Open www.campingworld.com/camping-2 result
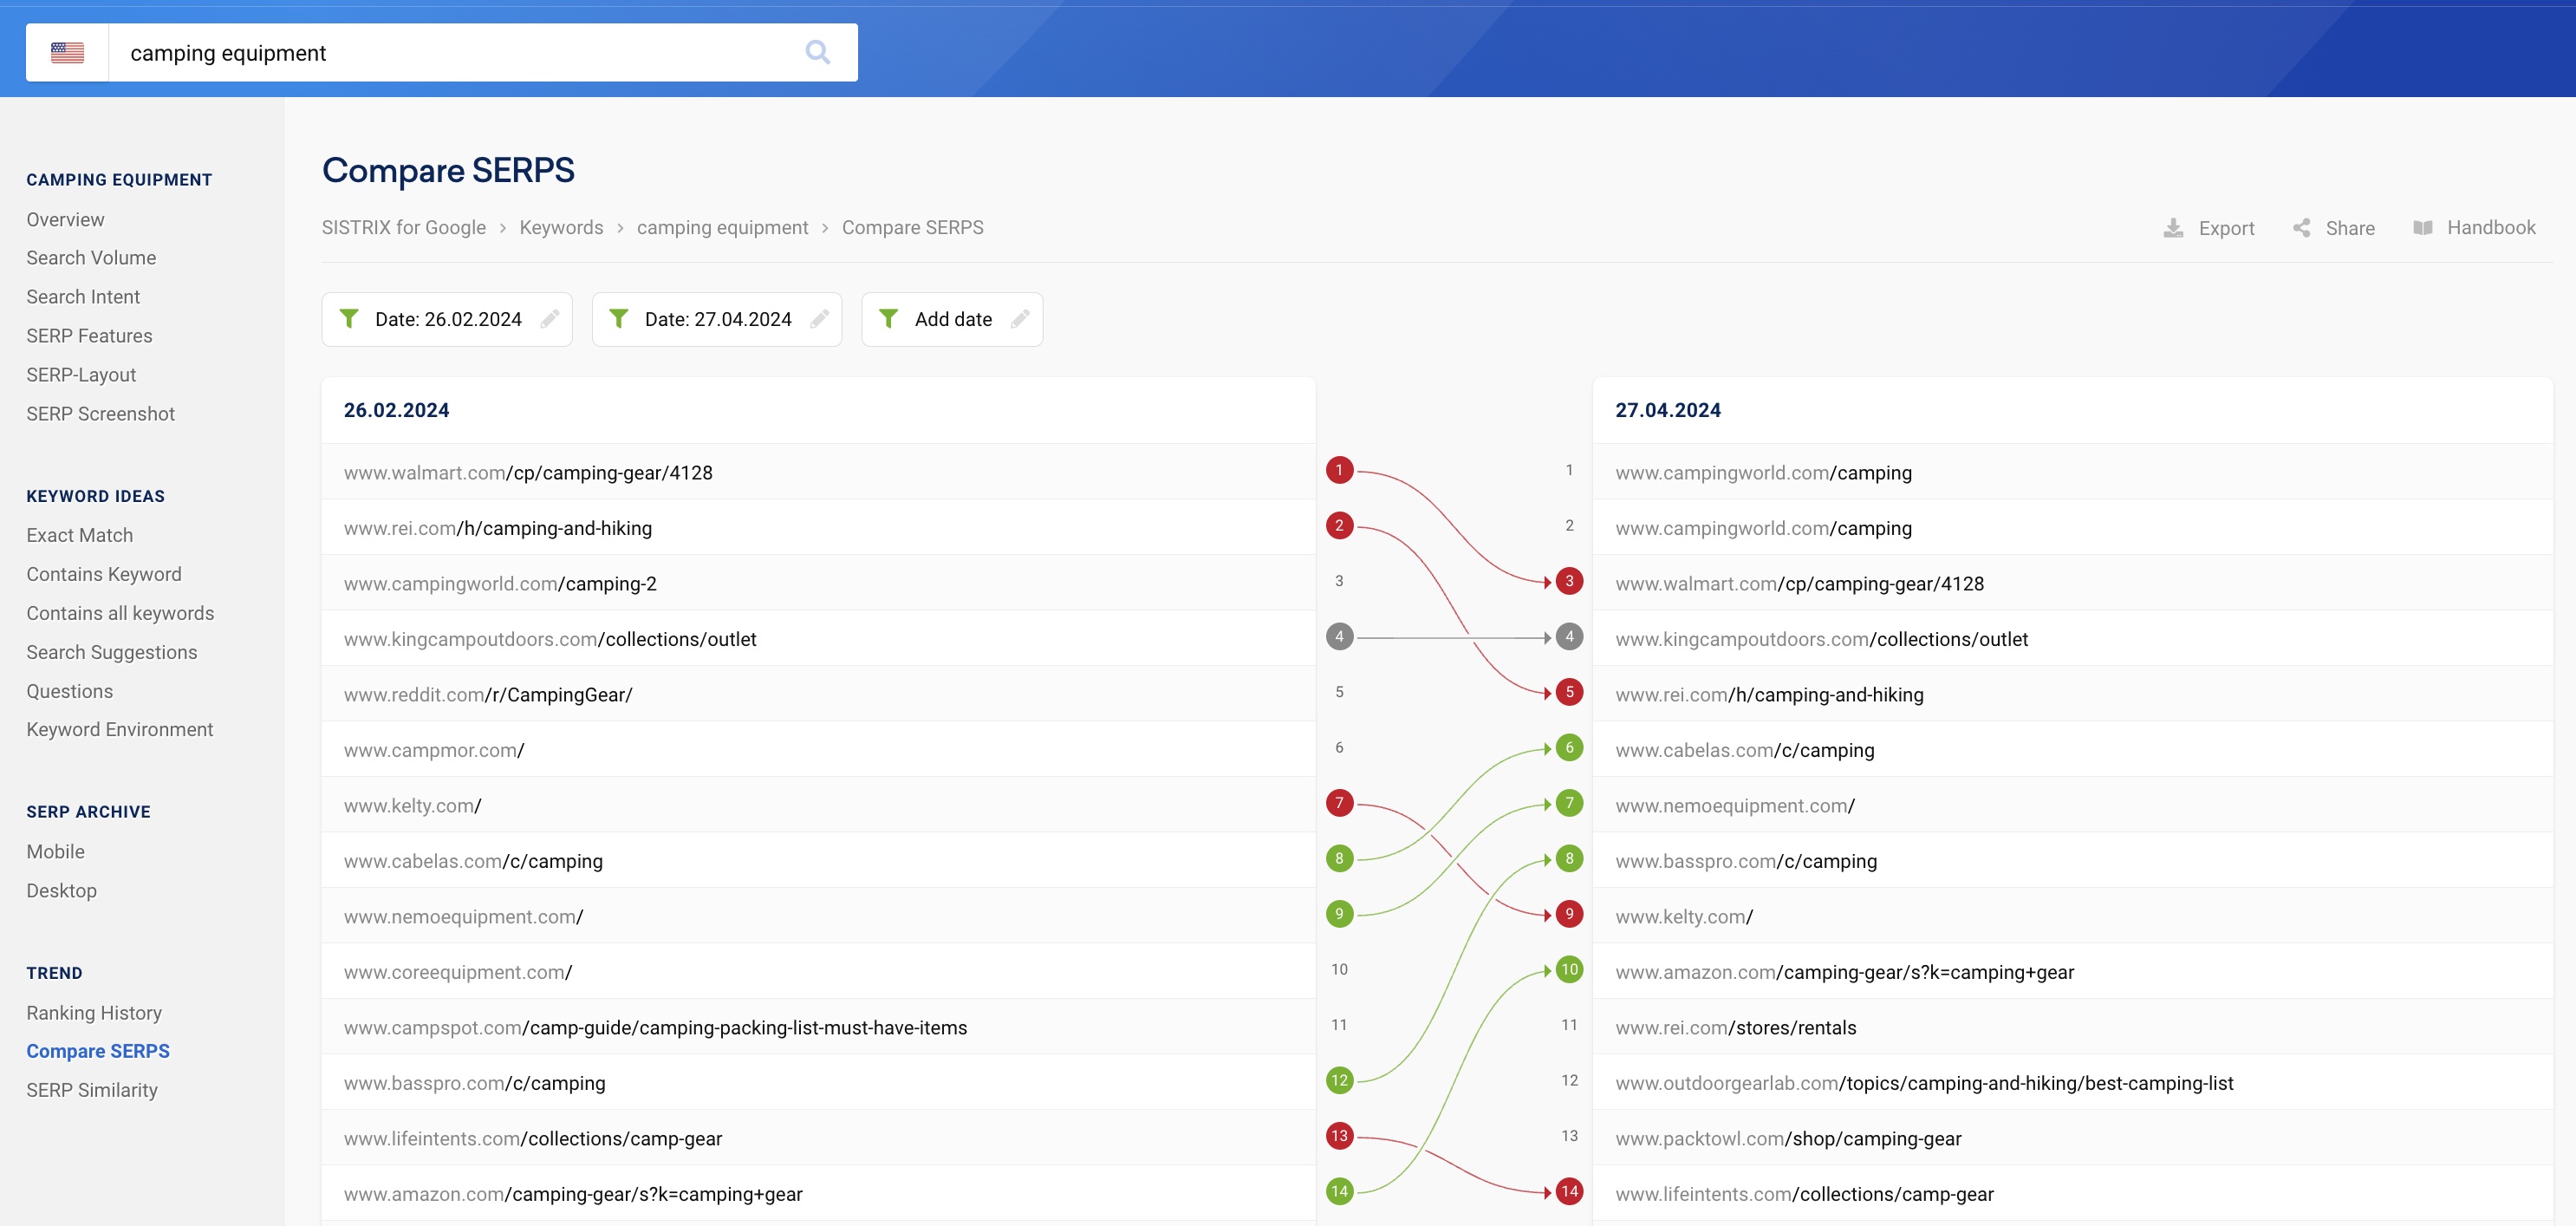This screenshot has width=2576, height=1226. 500,584
